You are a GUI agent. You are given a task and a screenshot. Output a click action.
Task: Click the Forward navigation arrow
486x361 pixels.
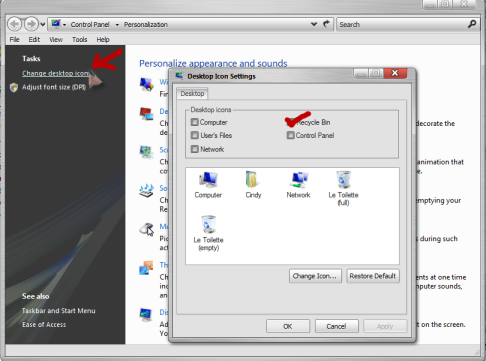(31, 24)
